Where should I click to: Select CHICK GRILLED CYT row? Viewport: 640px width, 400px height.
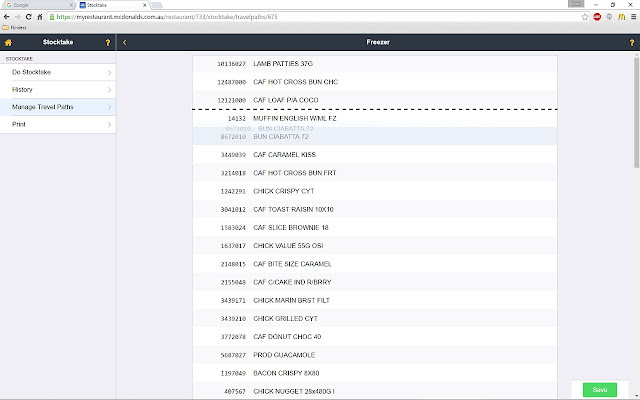click(x=375, y=319)
